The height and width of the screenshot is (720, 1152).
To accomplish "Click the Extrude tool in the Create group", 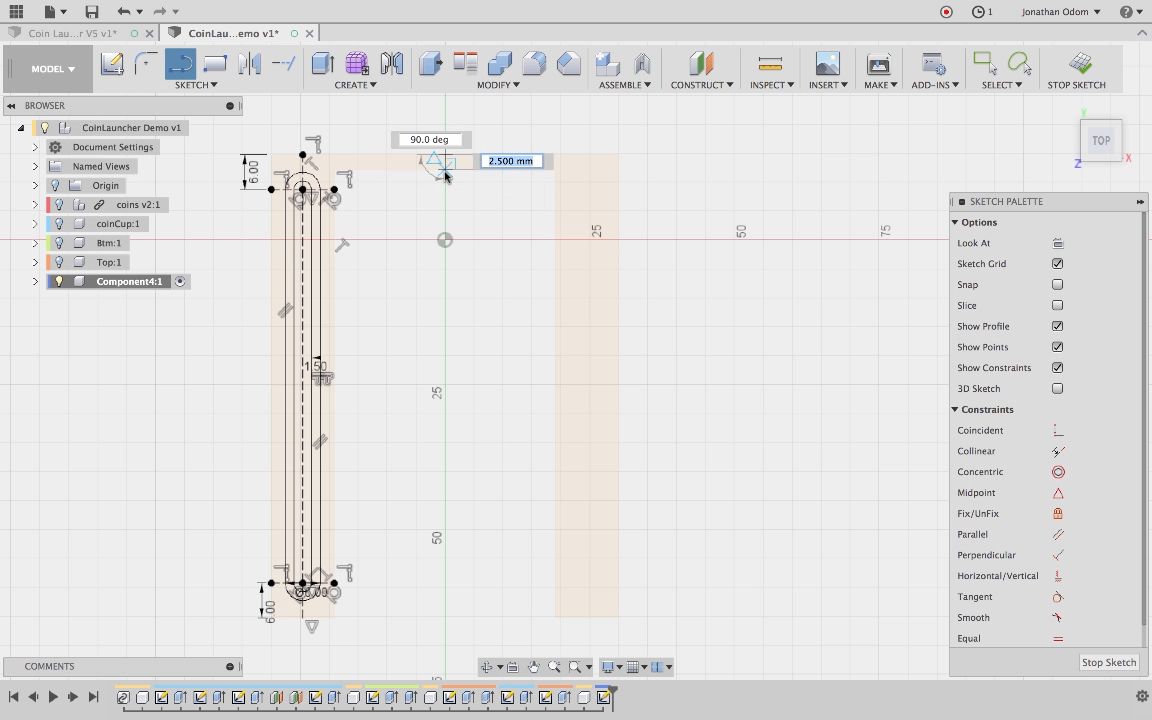I will coord(322,64).
